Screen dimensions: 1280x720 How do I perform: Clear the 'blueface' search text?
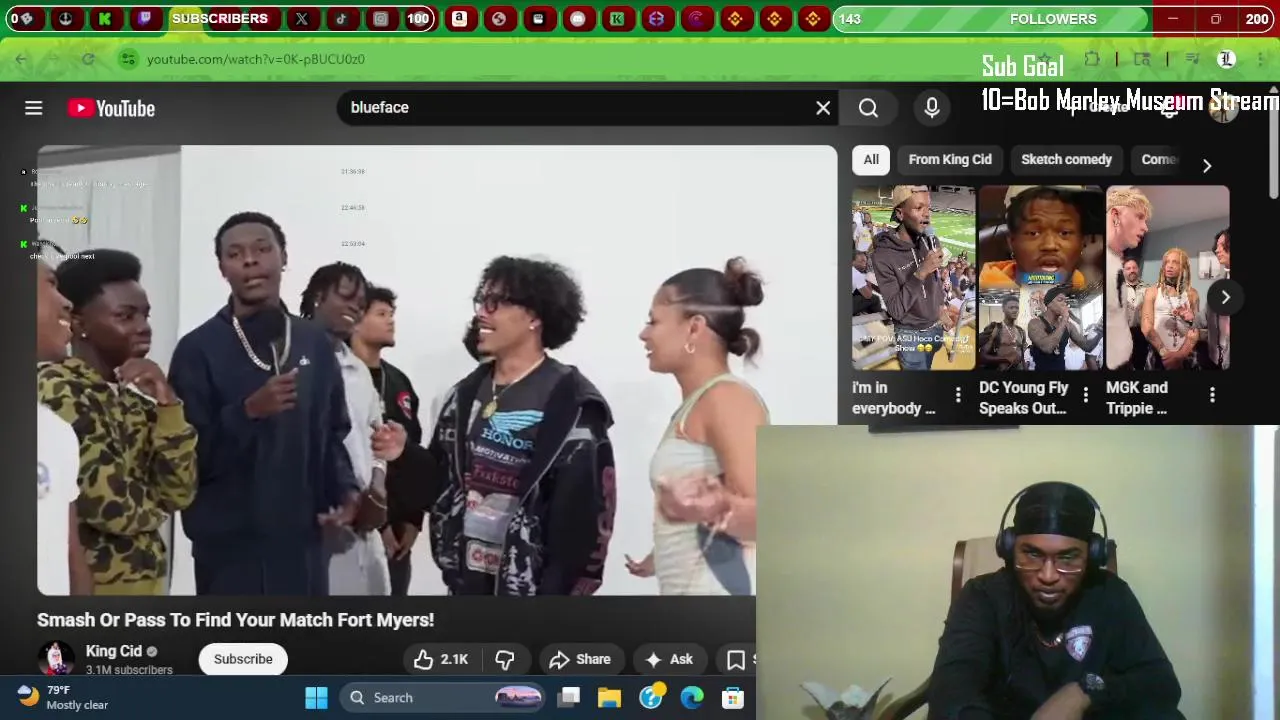click(823, 108)
